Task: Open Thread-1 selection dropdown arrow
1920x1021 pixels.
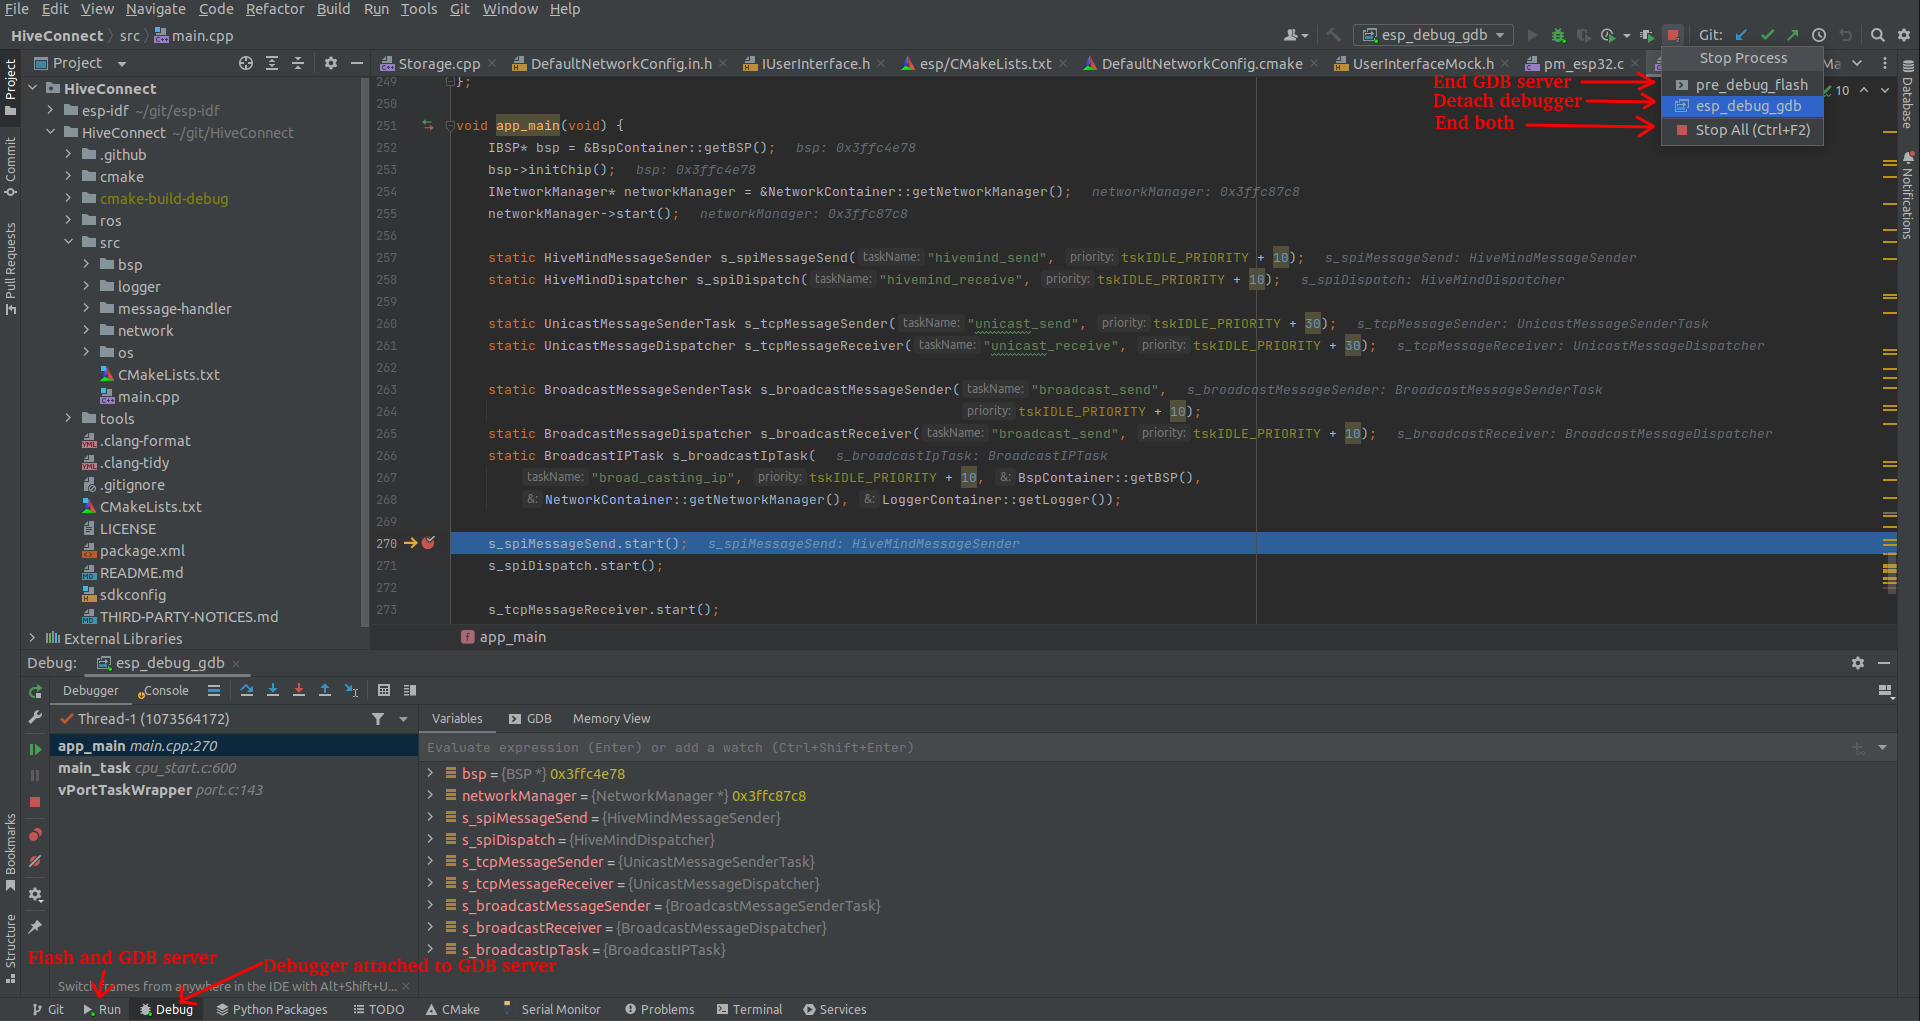Action: point(403,719)
